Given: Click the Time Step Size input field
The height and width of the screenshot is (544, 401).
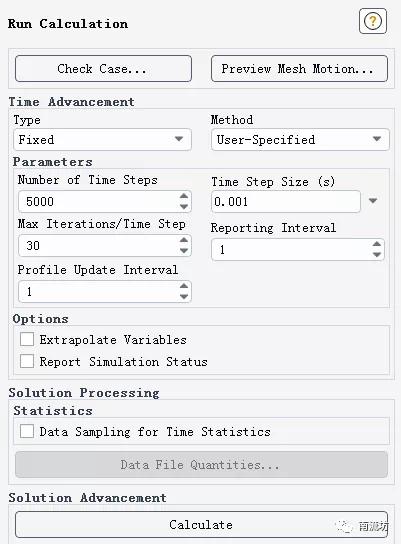Looking at the screenshot, I should click(x=286, y=202).
